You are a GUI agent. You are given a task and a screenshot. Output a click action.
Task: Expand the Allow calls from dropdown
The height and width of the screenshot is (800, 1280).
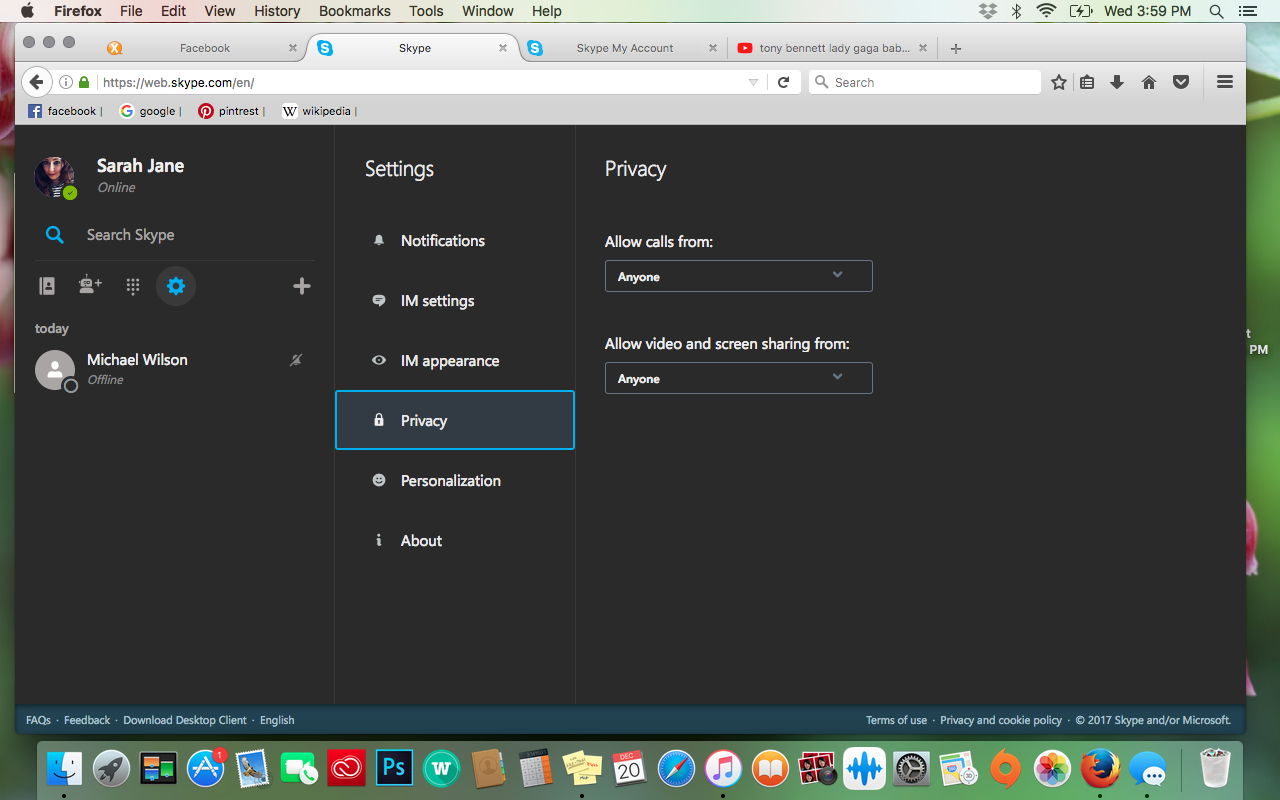point(739,276)
